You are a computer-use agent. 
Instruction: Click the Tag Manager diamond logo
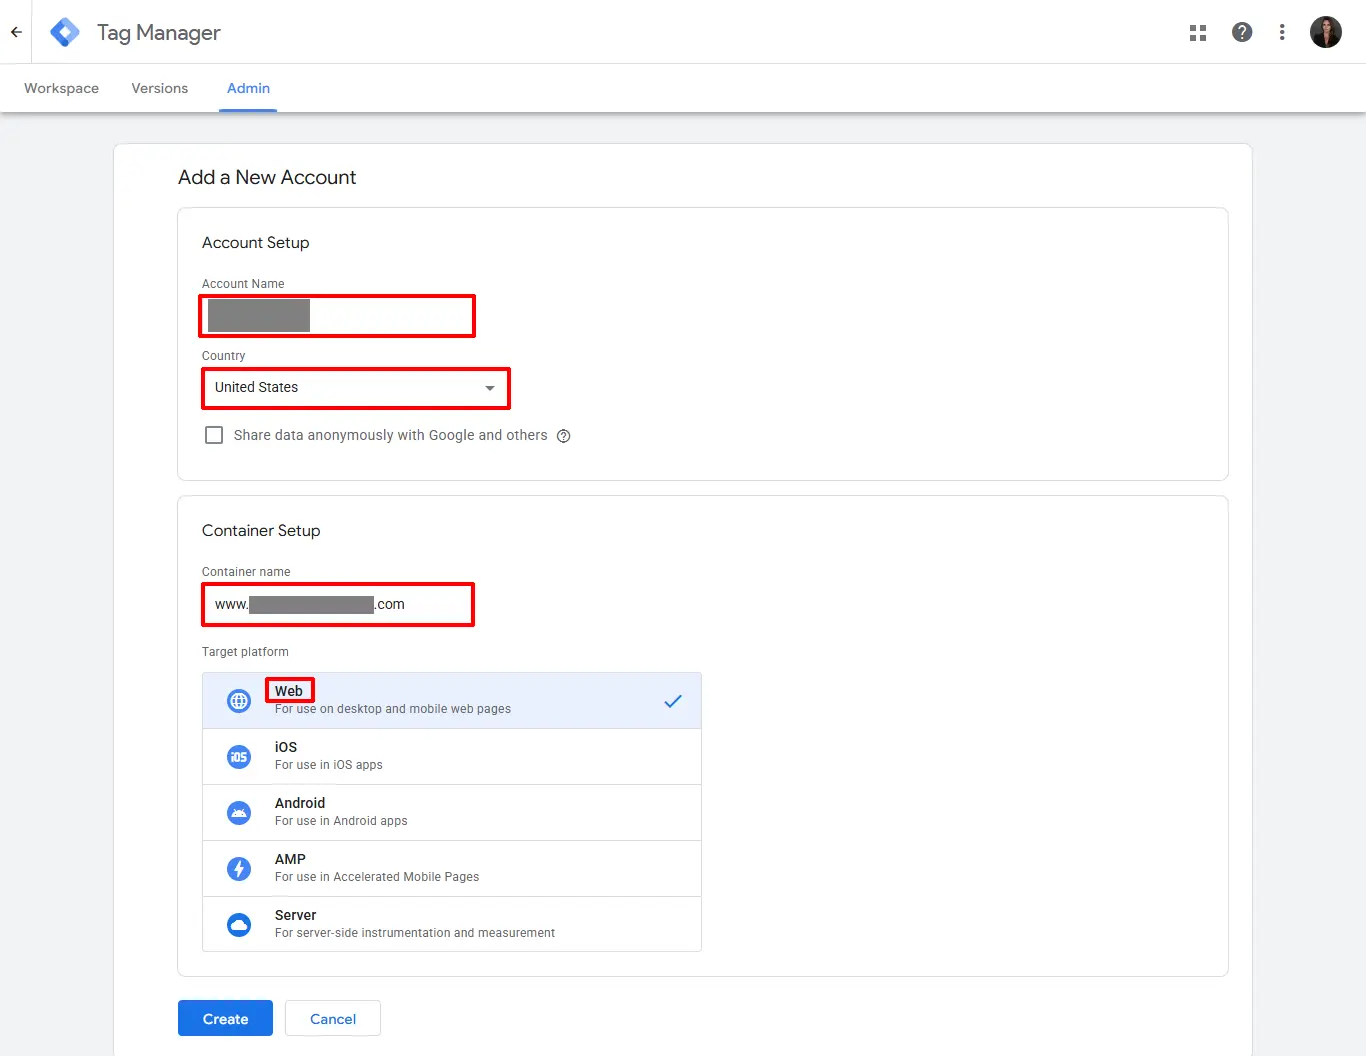pos(65,32)
